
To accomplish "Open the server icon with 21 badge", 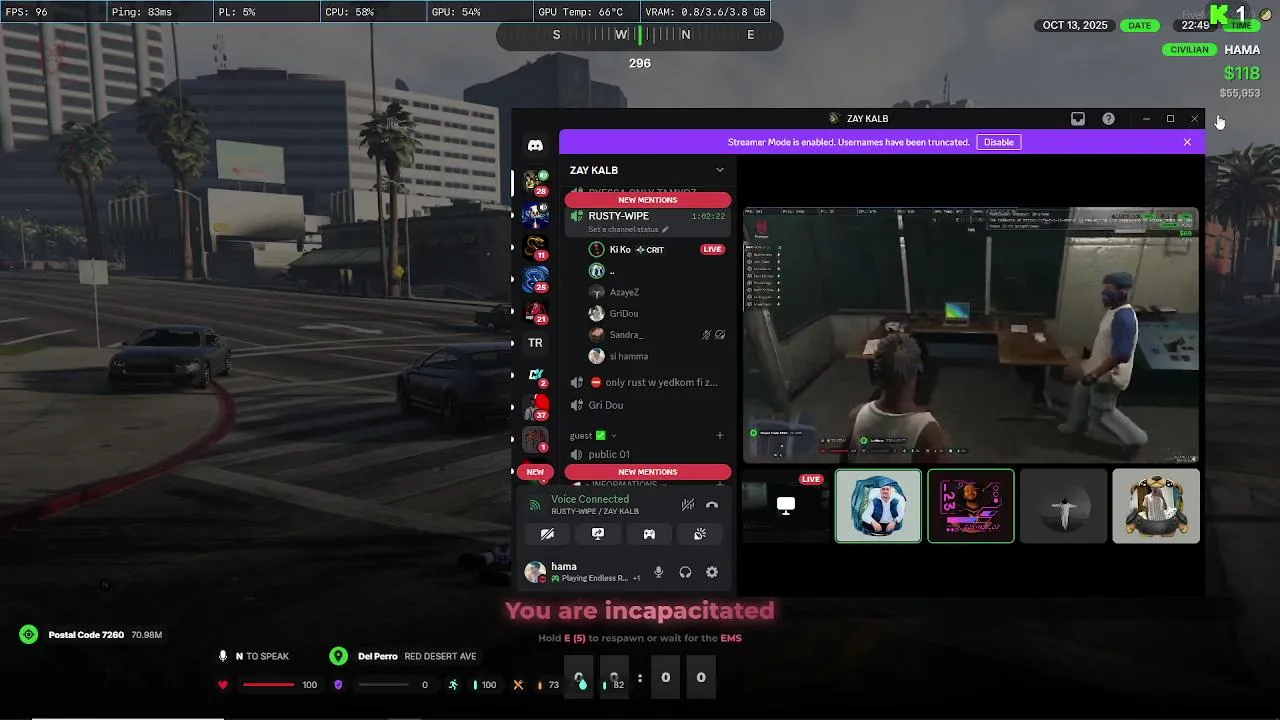I will click(x=536, y=310).
